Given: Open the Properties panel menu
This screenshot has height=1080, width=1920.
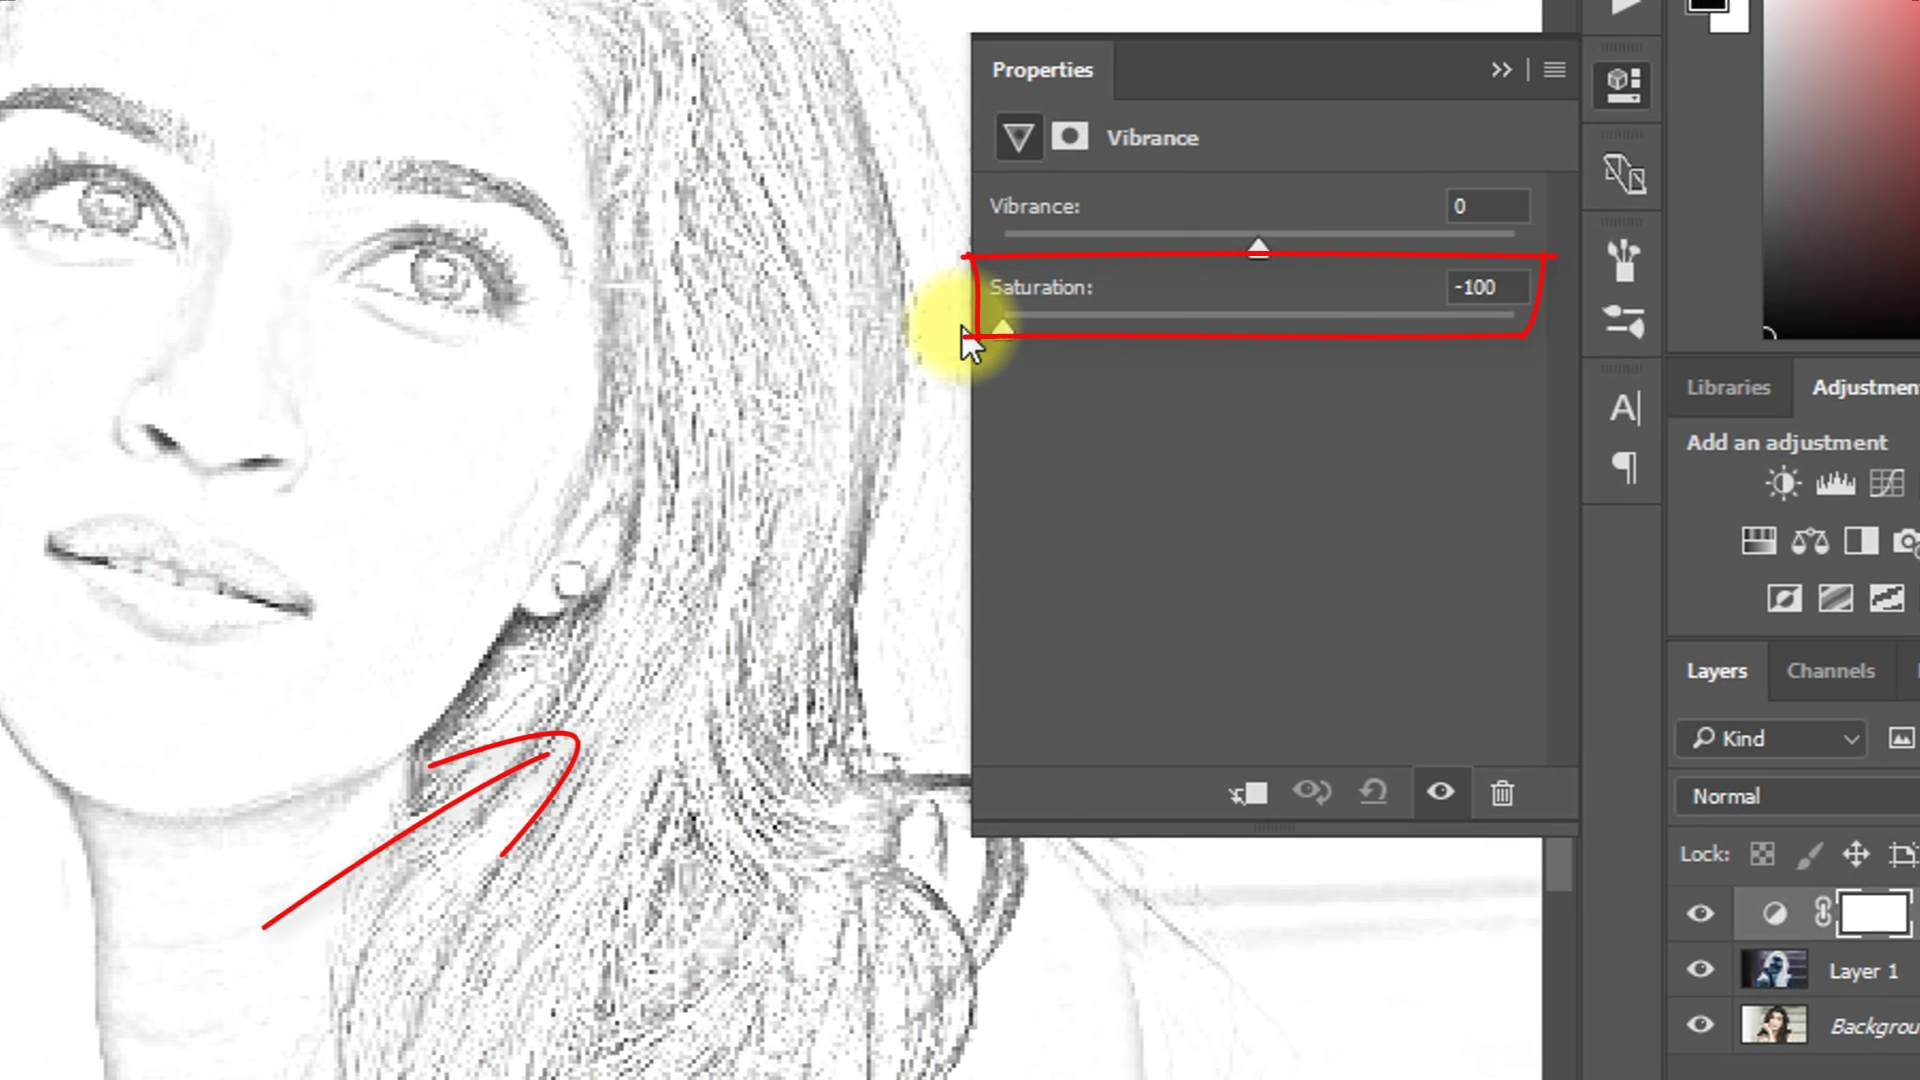Looking at the screenshot, I should click(1554, 69).
